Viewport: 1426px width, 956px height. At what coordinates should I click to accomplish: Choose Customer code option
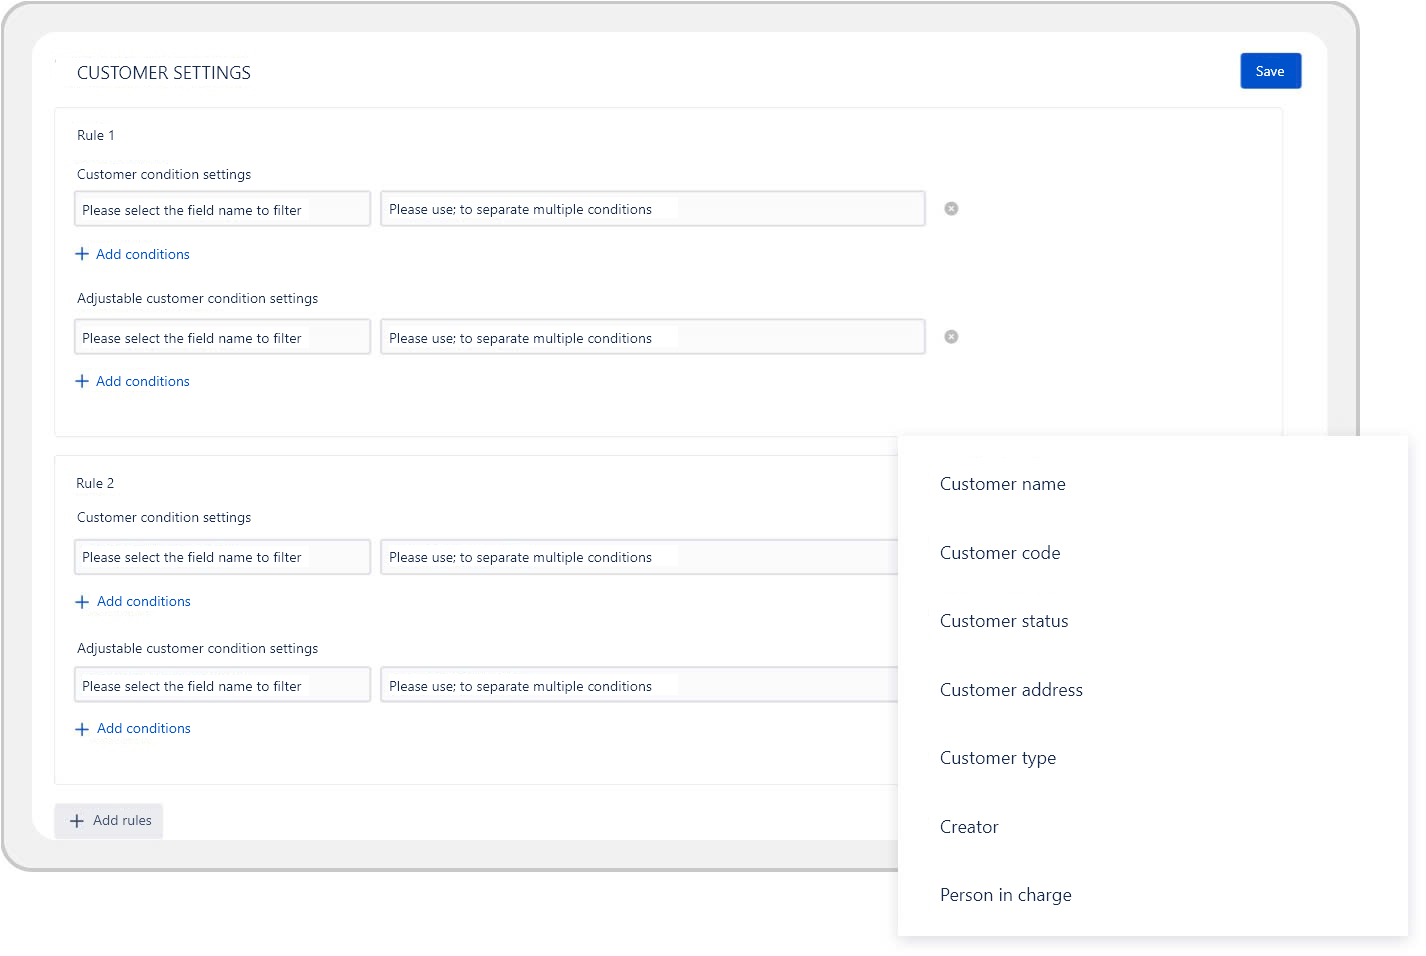(x=1000, y=553)
